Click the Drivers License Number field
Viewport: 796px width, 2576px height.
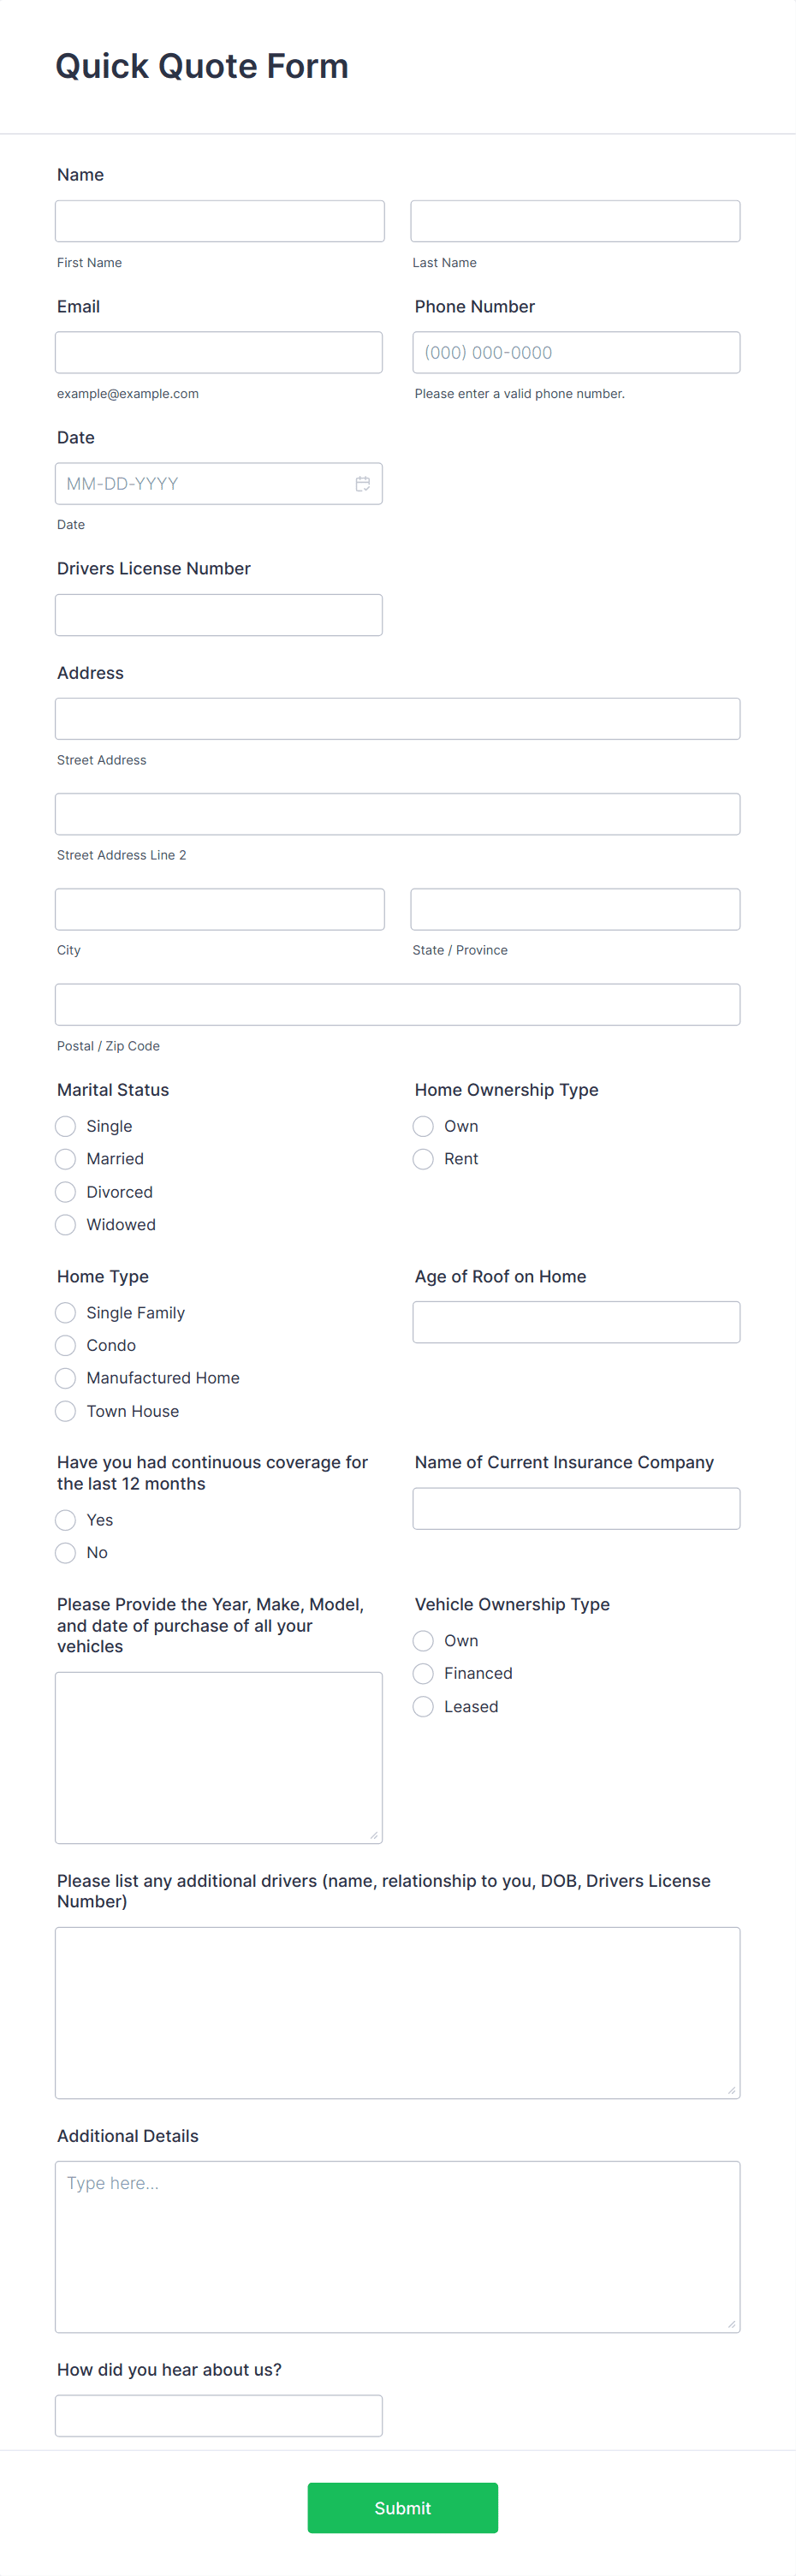(x=218, y=614)
